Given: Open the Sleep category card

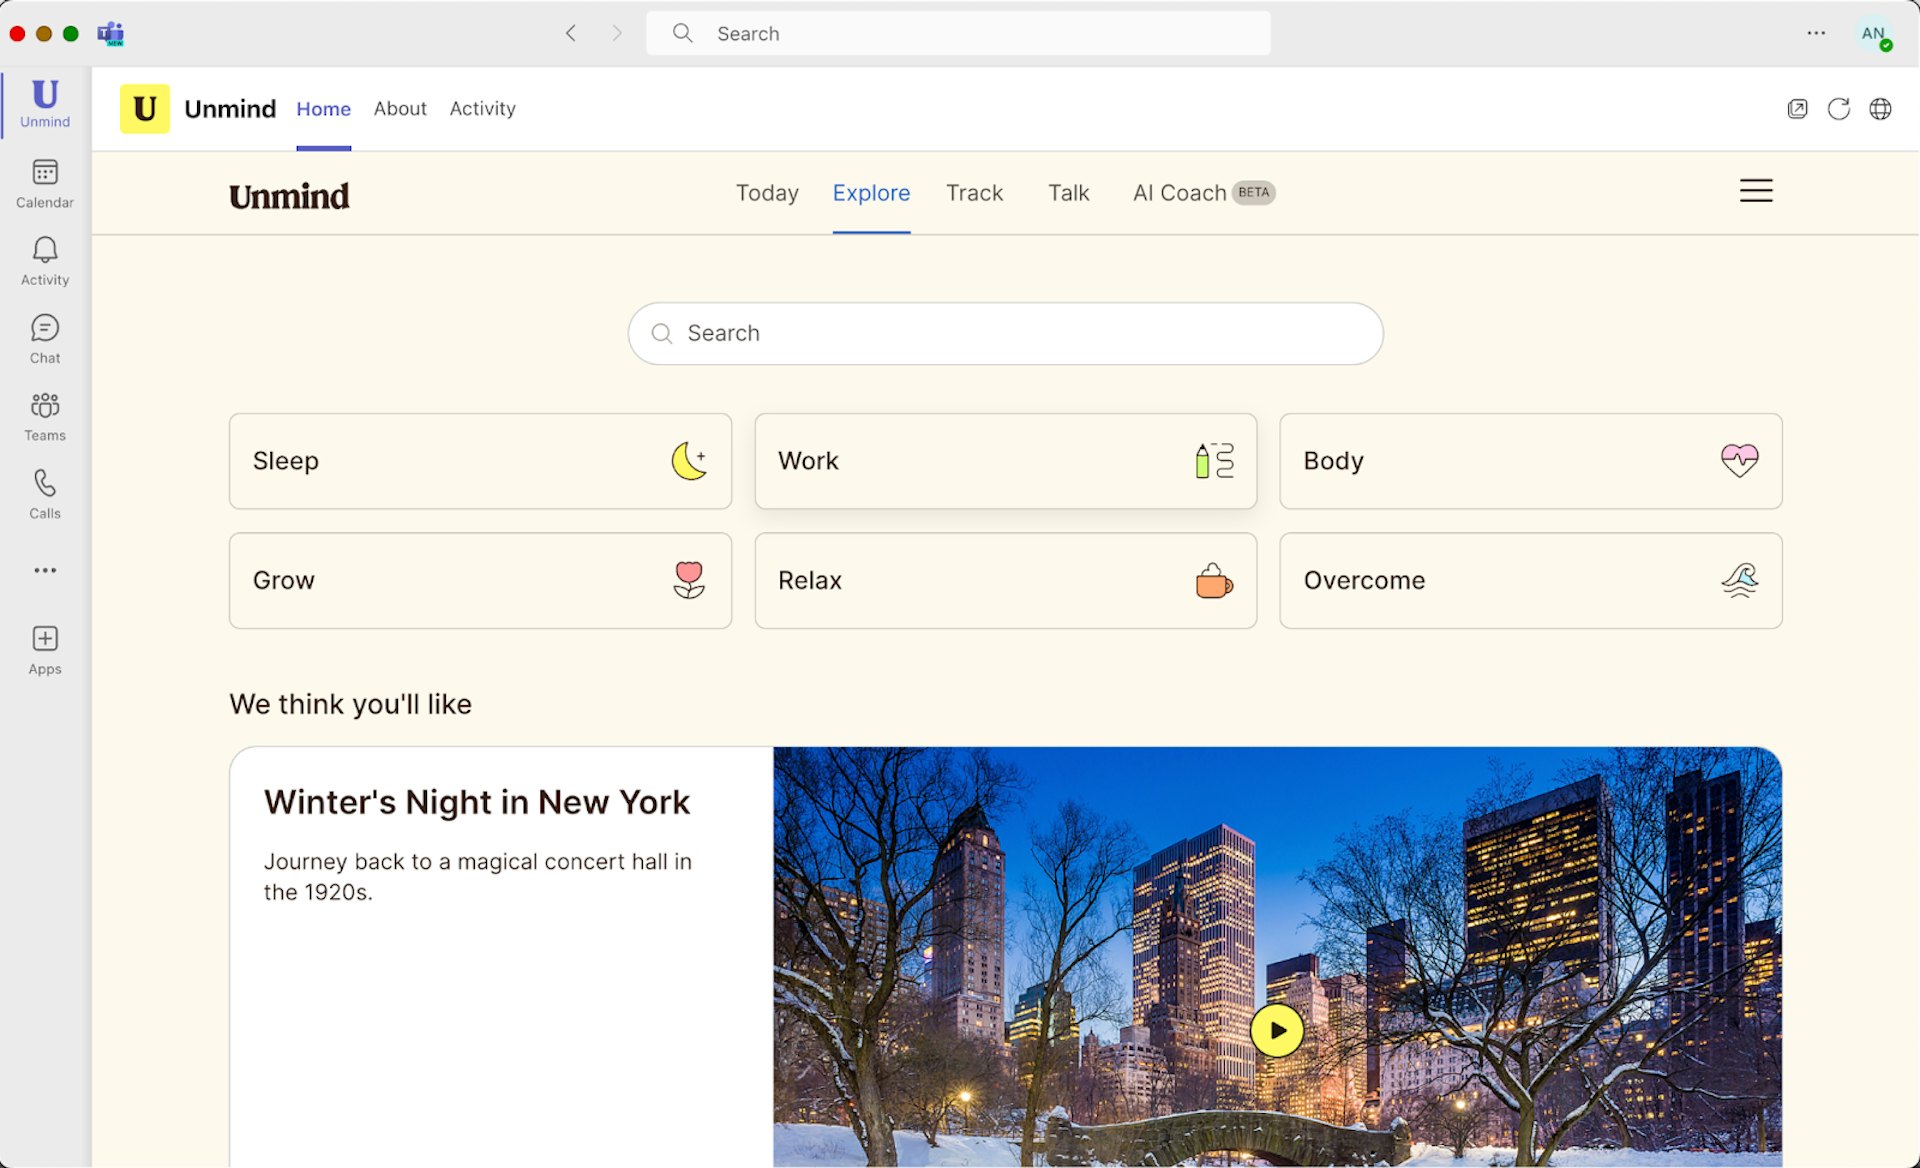Looking at the screenshot, I should pyautogui.click(x=480, y=461).
